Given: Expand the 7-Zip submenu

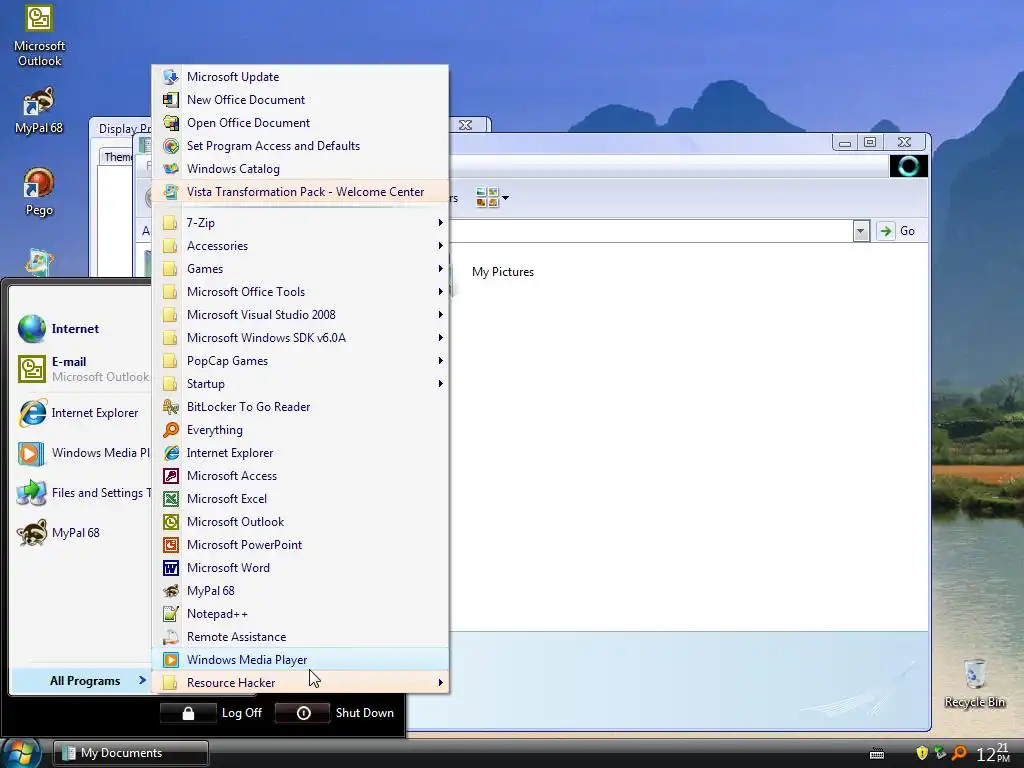Looking at the screenshot, I should [300, 223].
